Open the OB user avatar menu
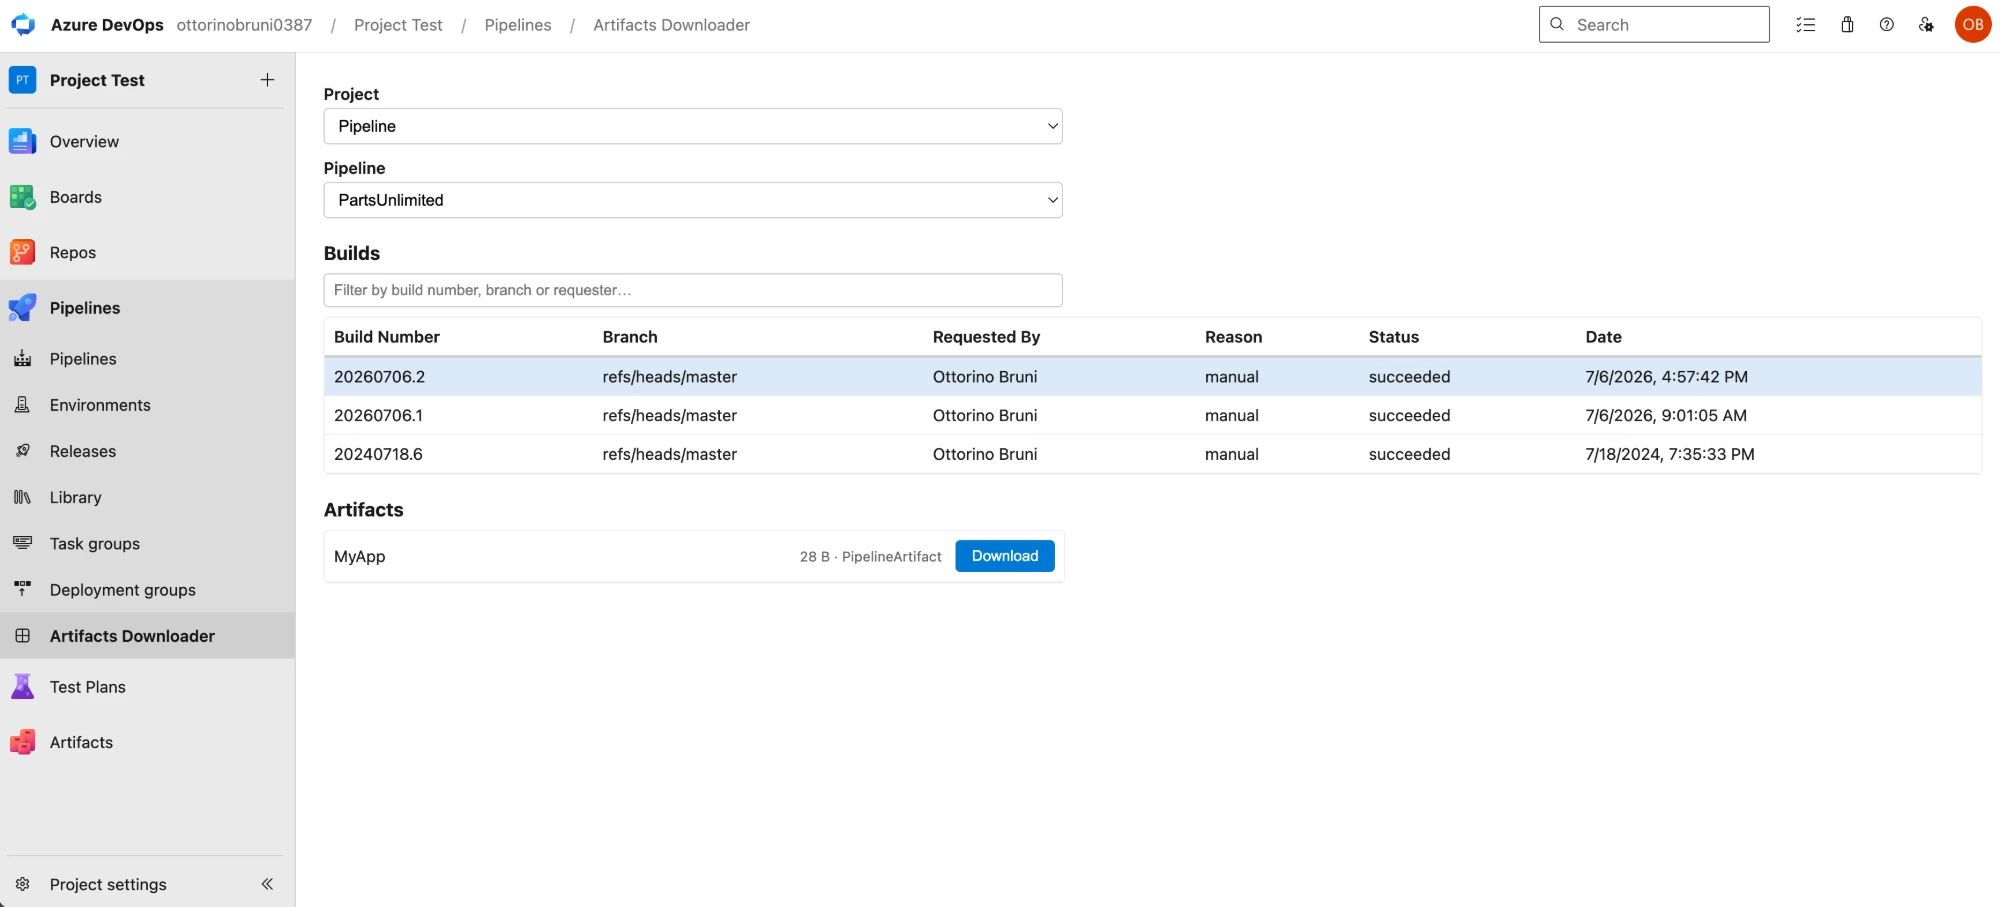This screenshot has height=907, width=2000. [x=1973, y=25]
